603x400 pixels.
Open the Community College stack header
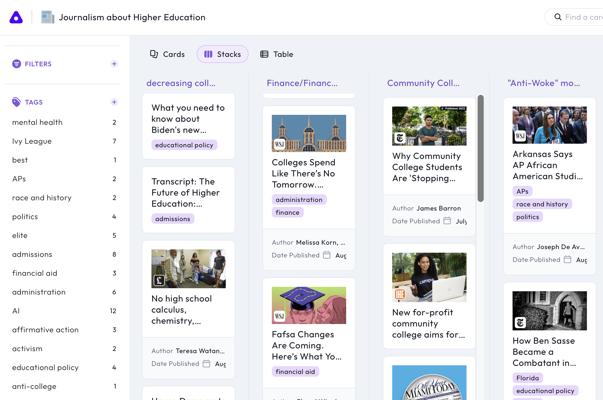pyautogui.click(x=423, y=83)
